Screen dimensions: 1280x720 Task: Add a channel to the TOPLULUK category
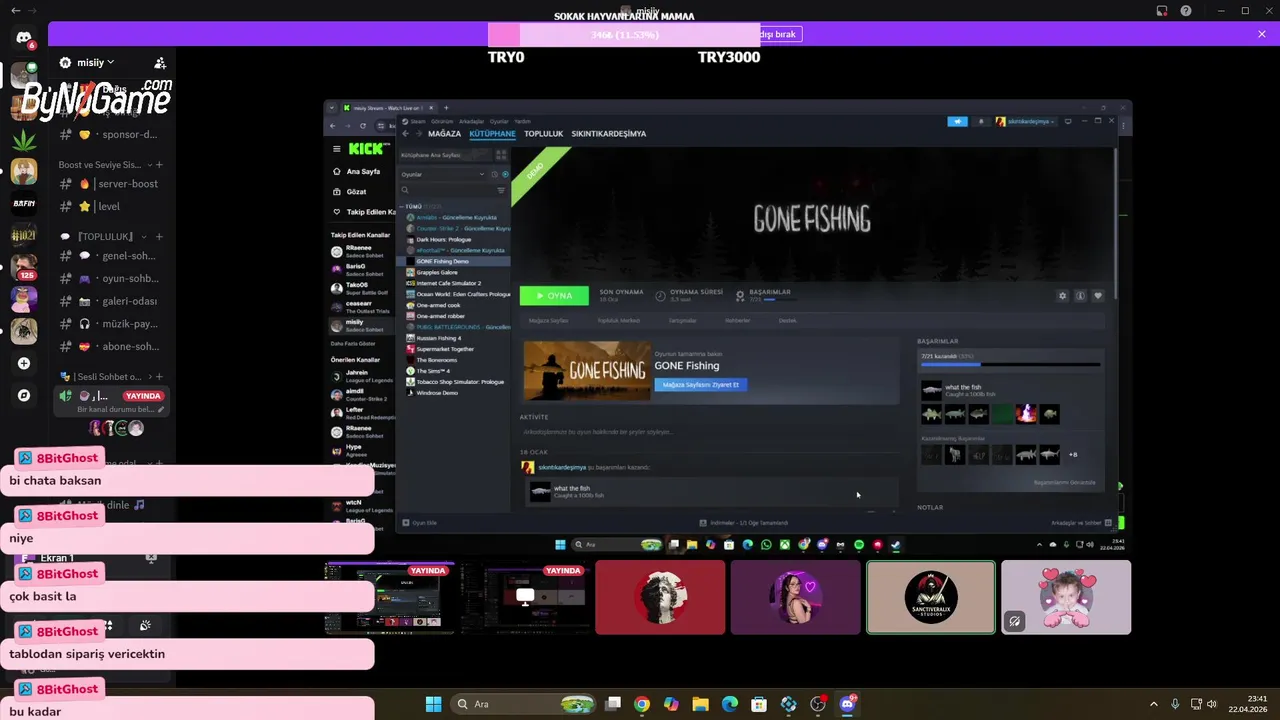pyautogui.click(x=159, y=237)
